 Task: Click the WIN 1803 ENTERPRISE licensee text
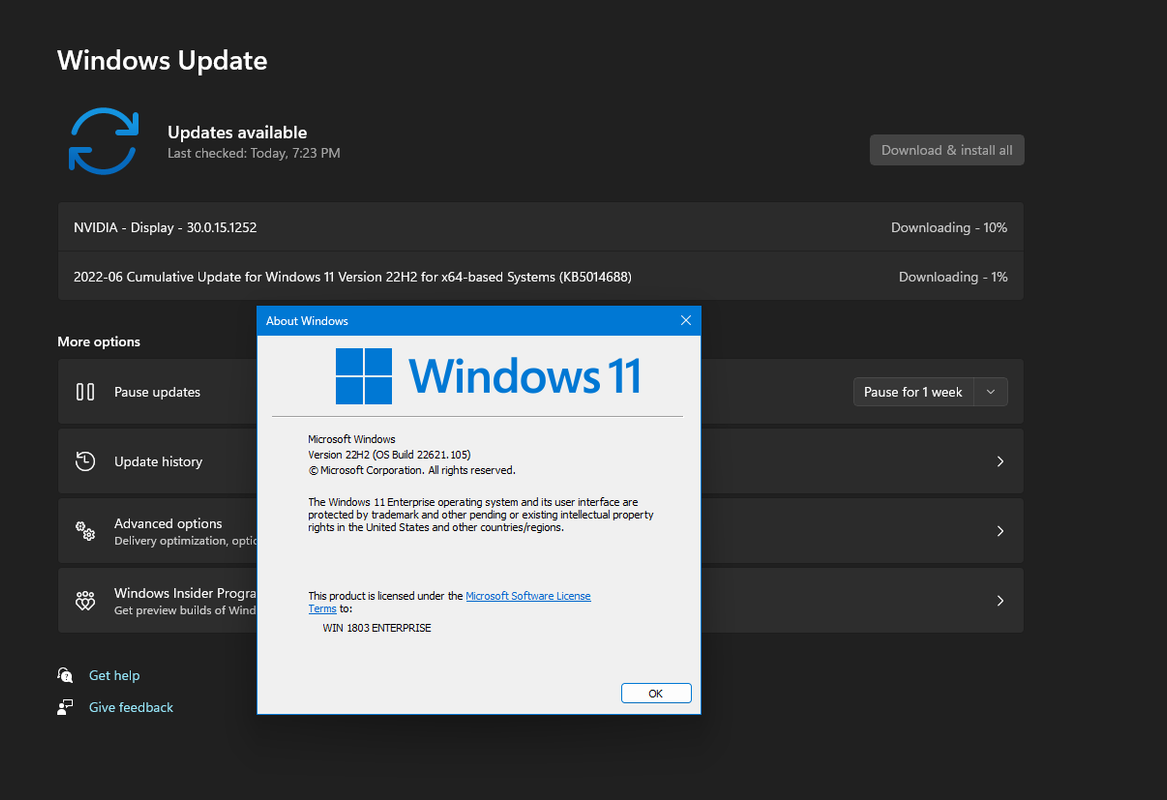pos(377,628)
